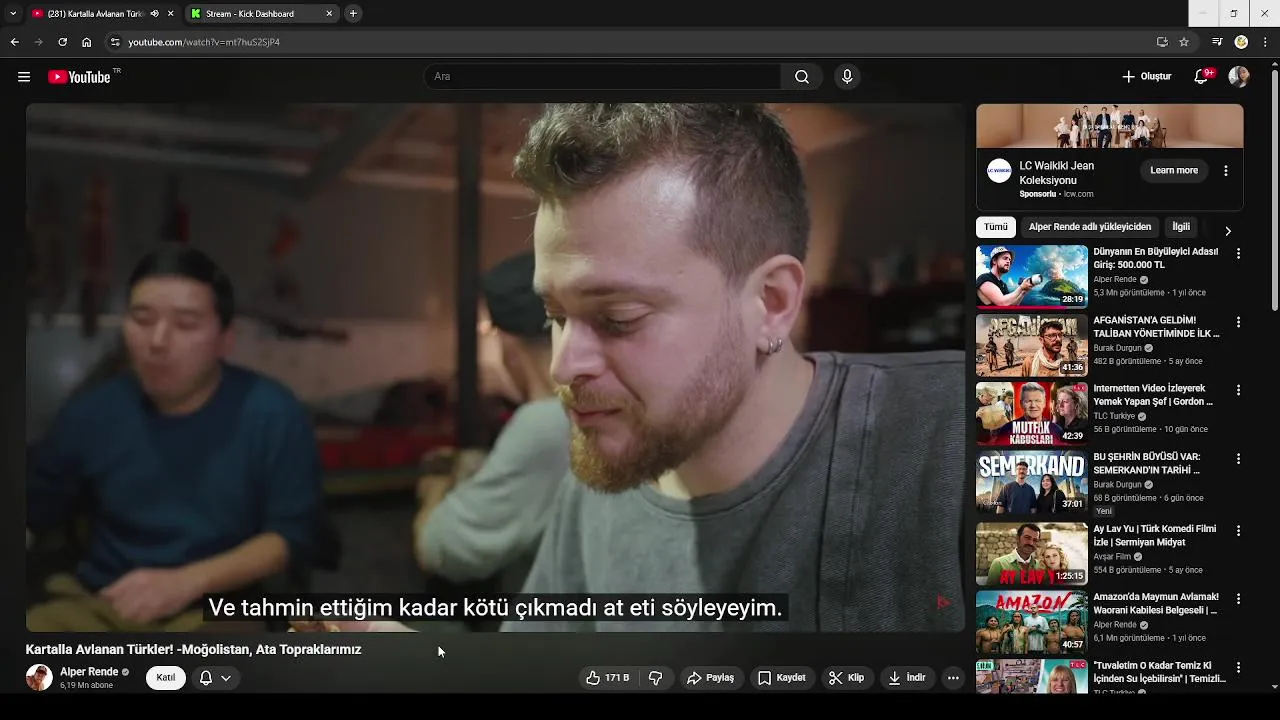Open the YouTube hamburger guide menu

point(24,77)
